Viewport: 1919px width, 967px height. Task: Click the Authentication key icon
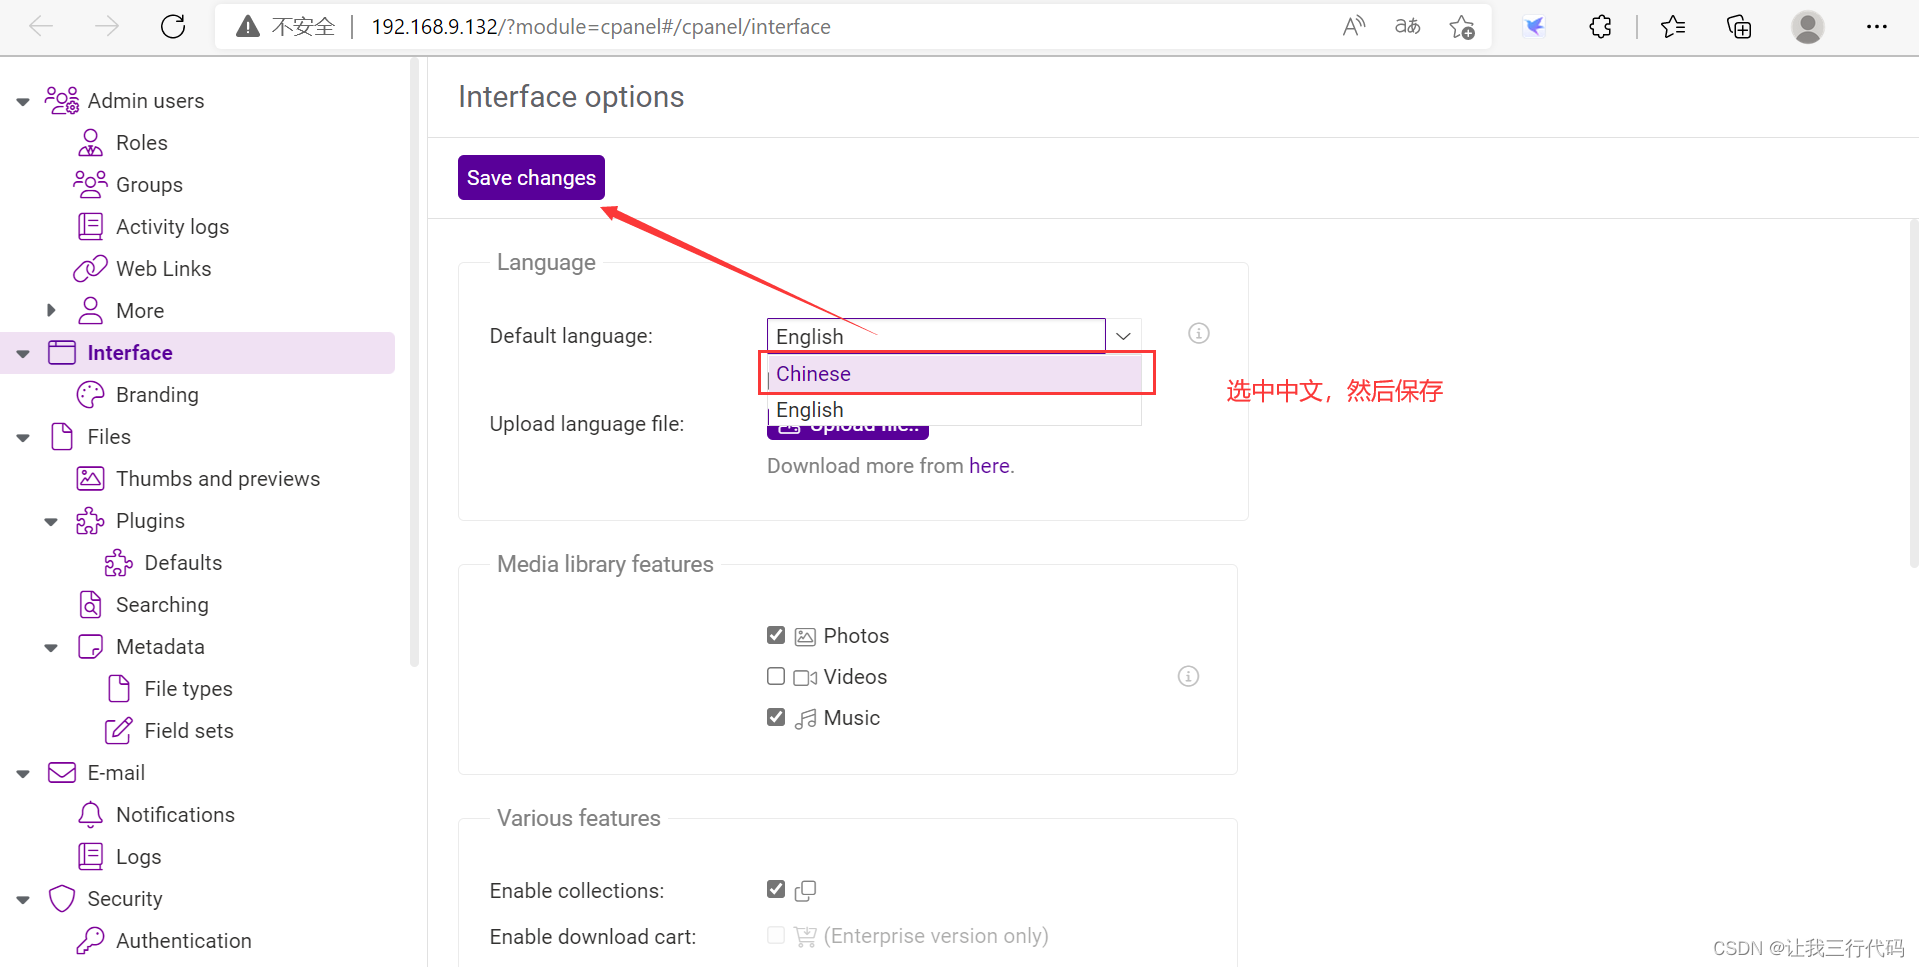pos(91,941)
